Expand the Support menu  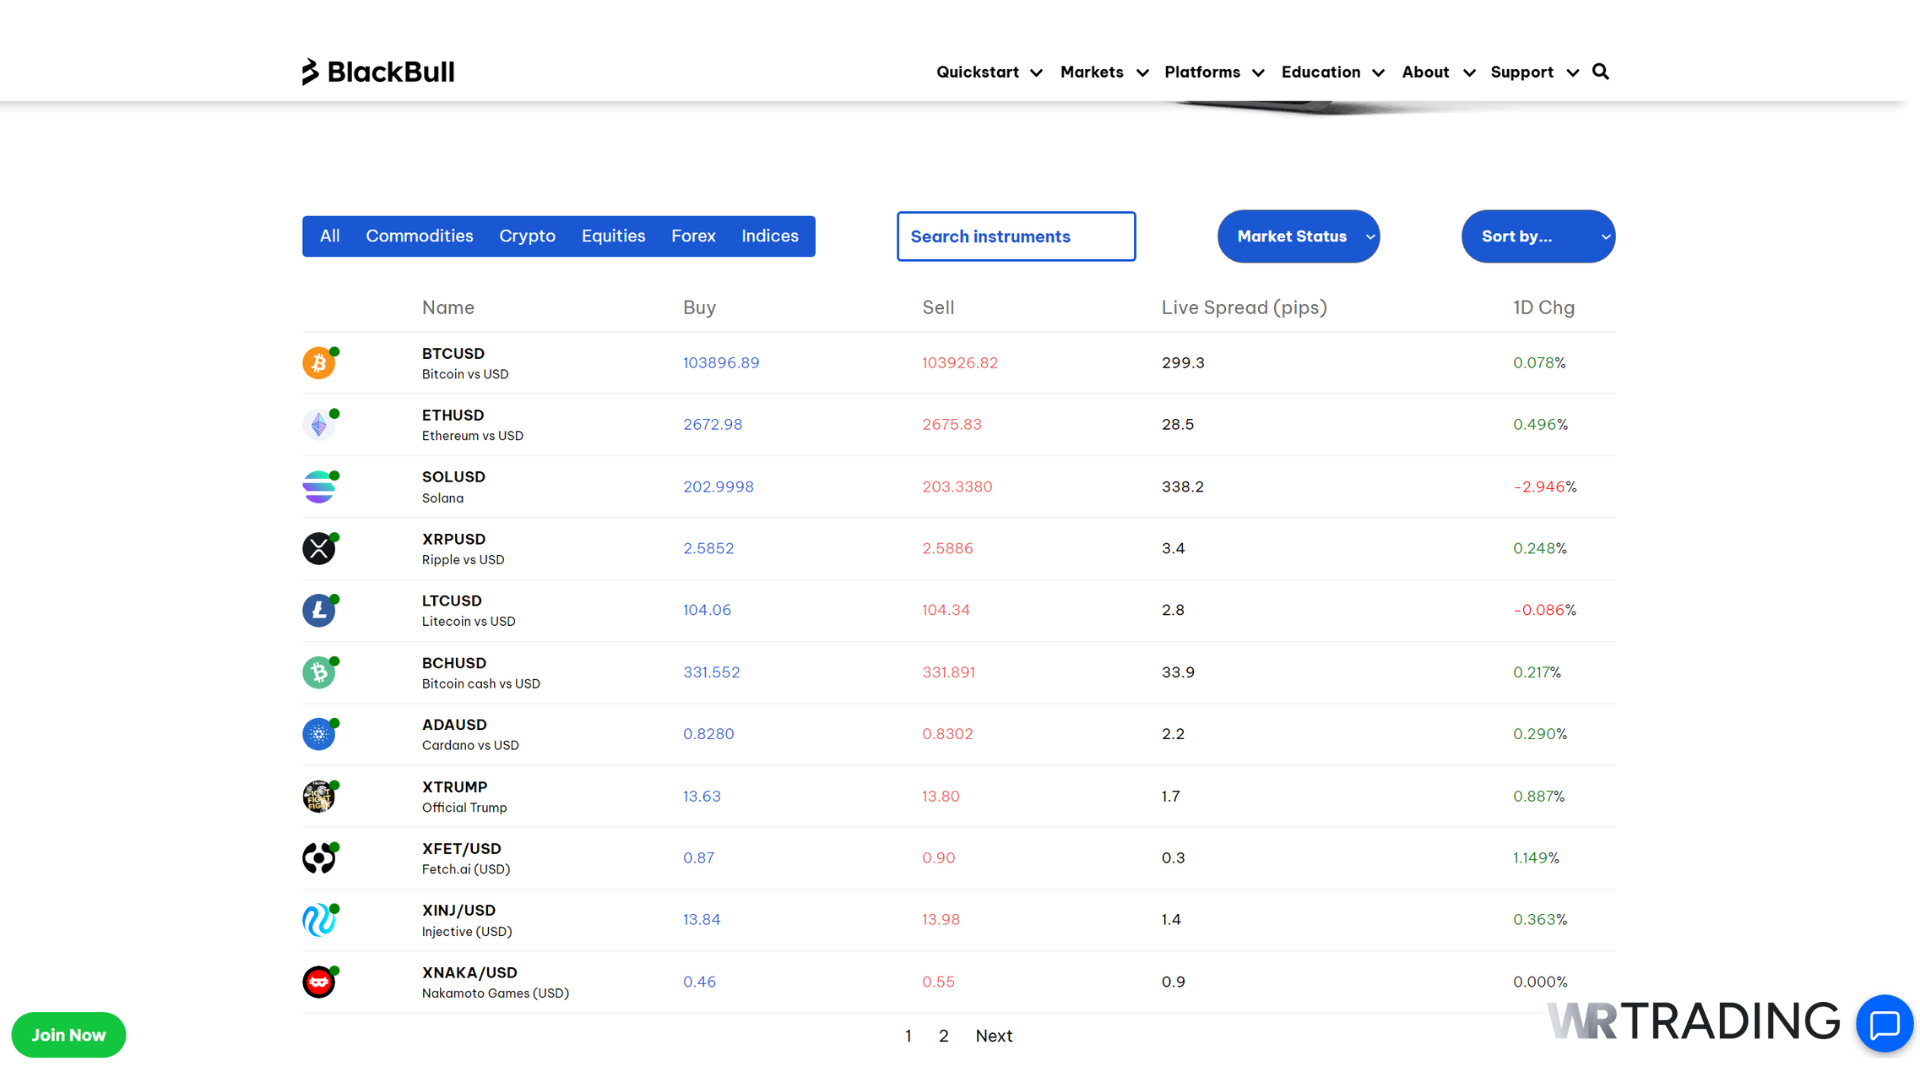(x=1534, y=72)
